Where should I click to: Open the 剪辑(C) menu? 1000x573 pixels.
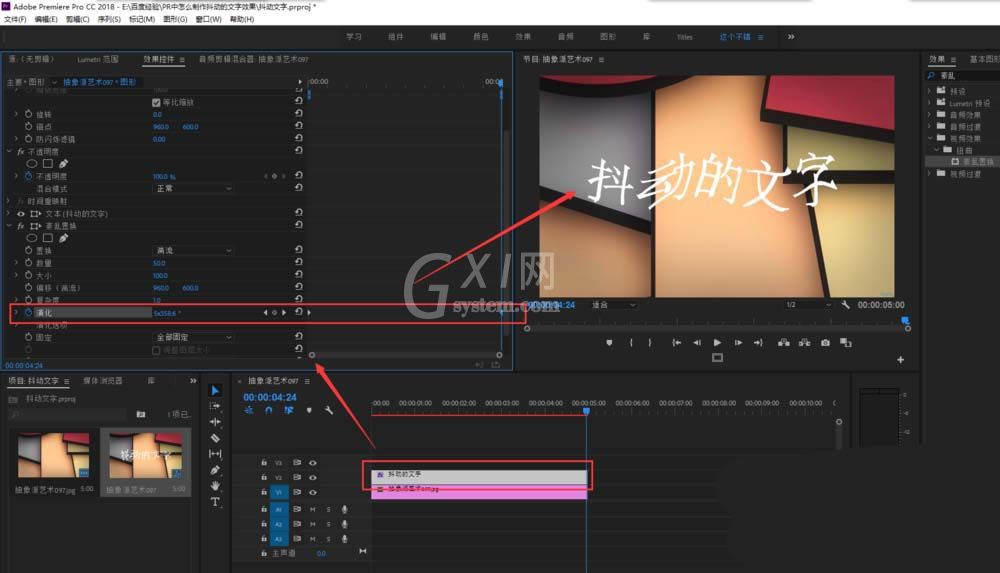[77, 19]
